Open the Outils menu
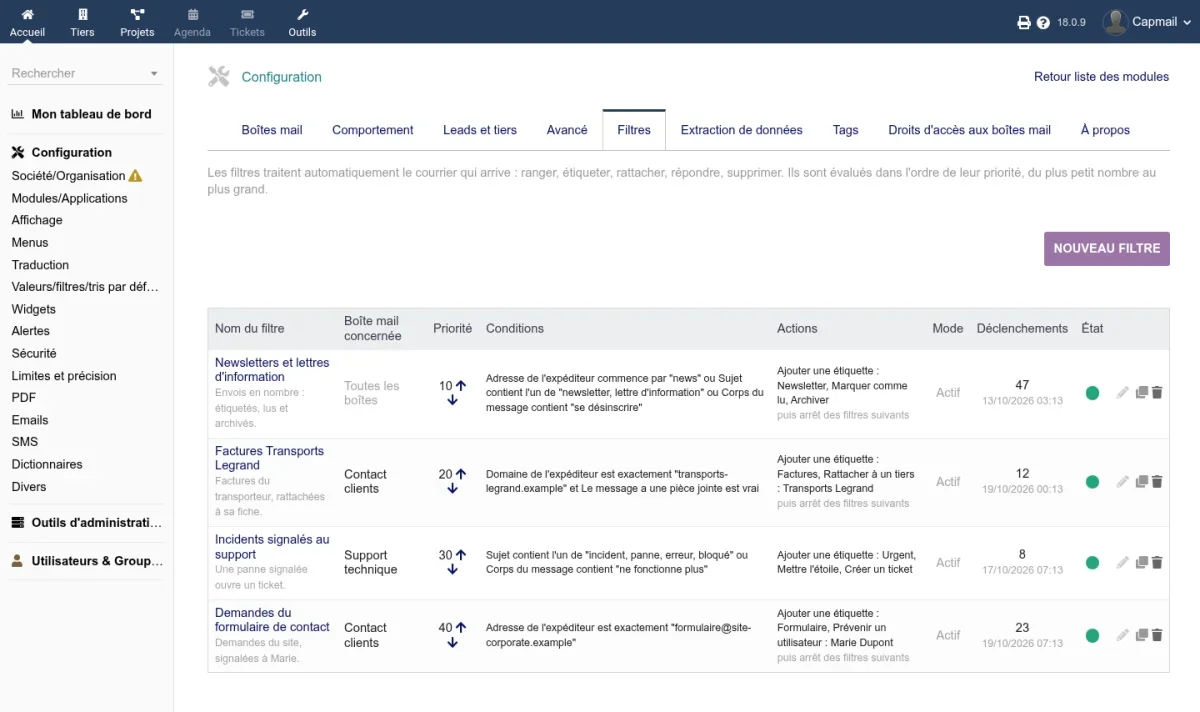 [302, 22]
